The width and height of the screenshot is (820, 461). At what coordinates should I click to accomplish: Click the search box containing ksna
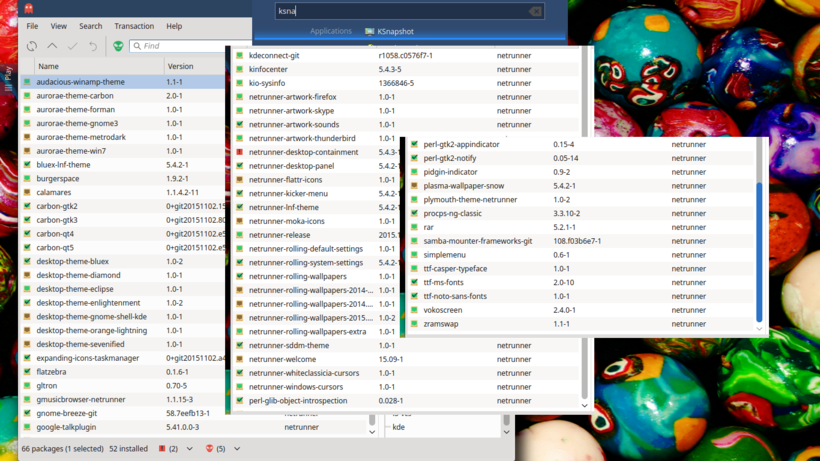pyautogui.click(x=409, y=11)
